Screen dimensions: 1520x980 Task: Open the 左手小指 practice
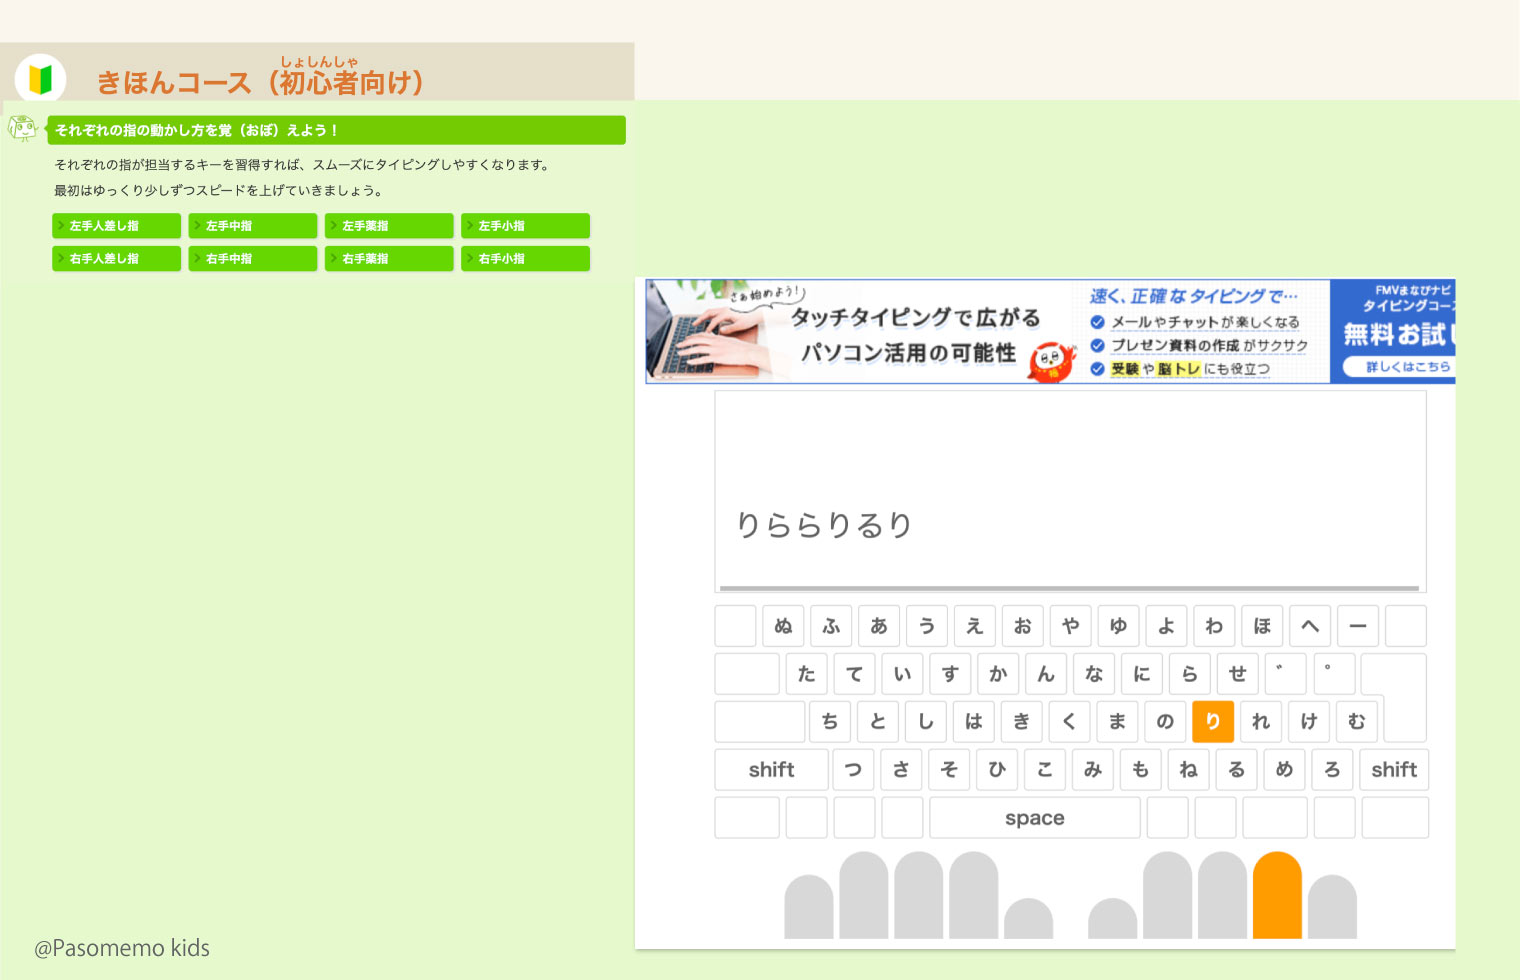(x=525, y=226)
